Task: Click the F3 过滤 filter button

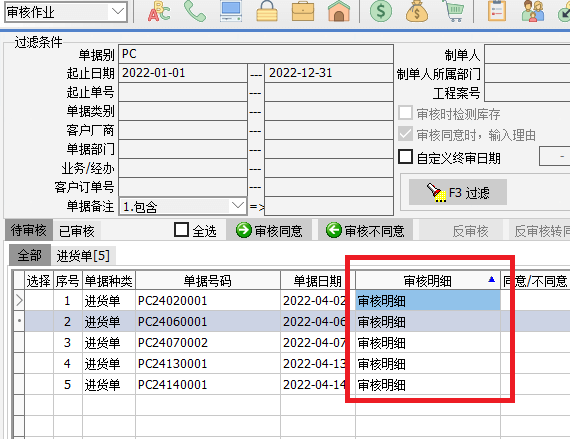Action: (458, 192)
